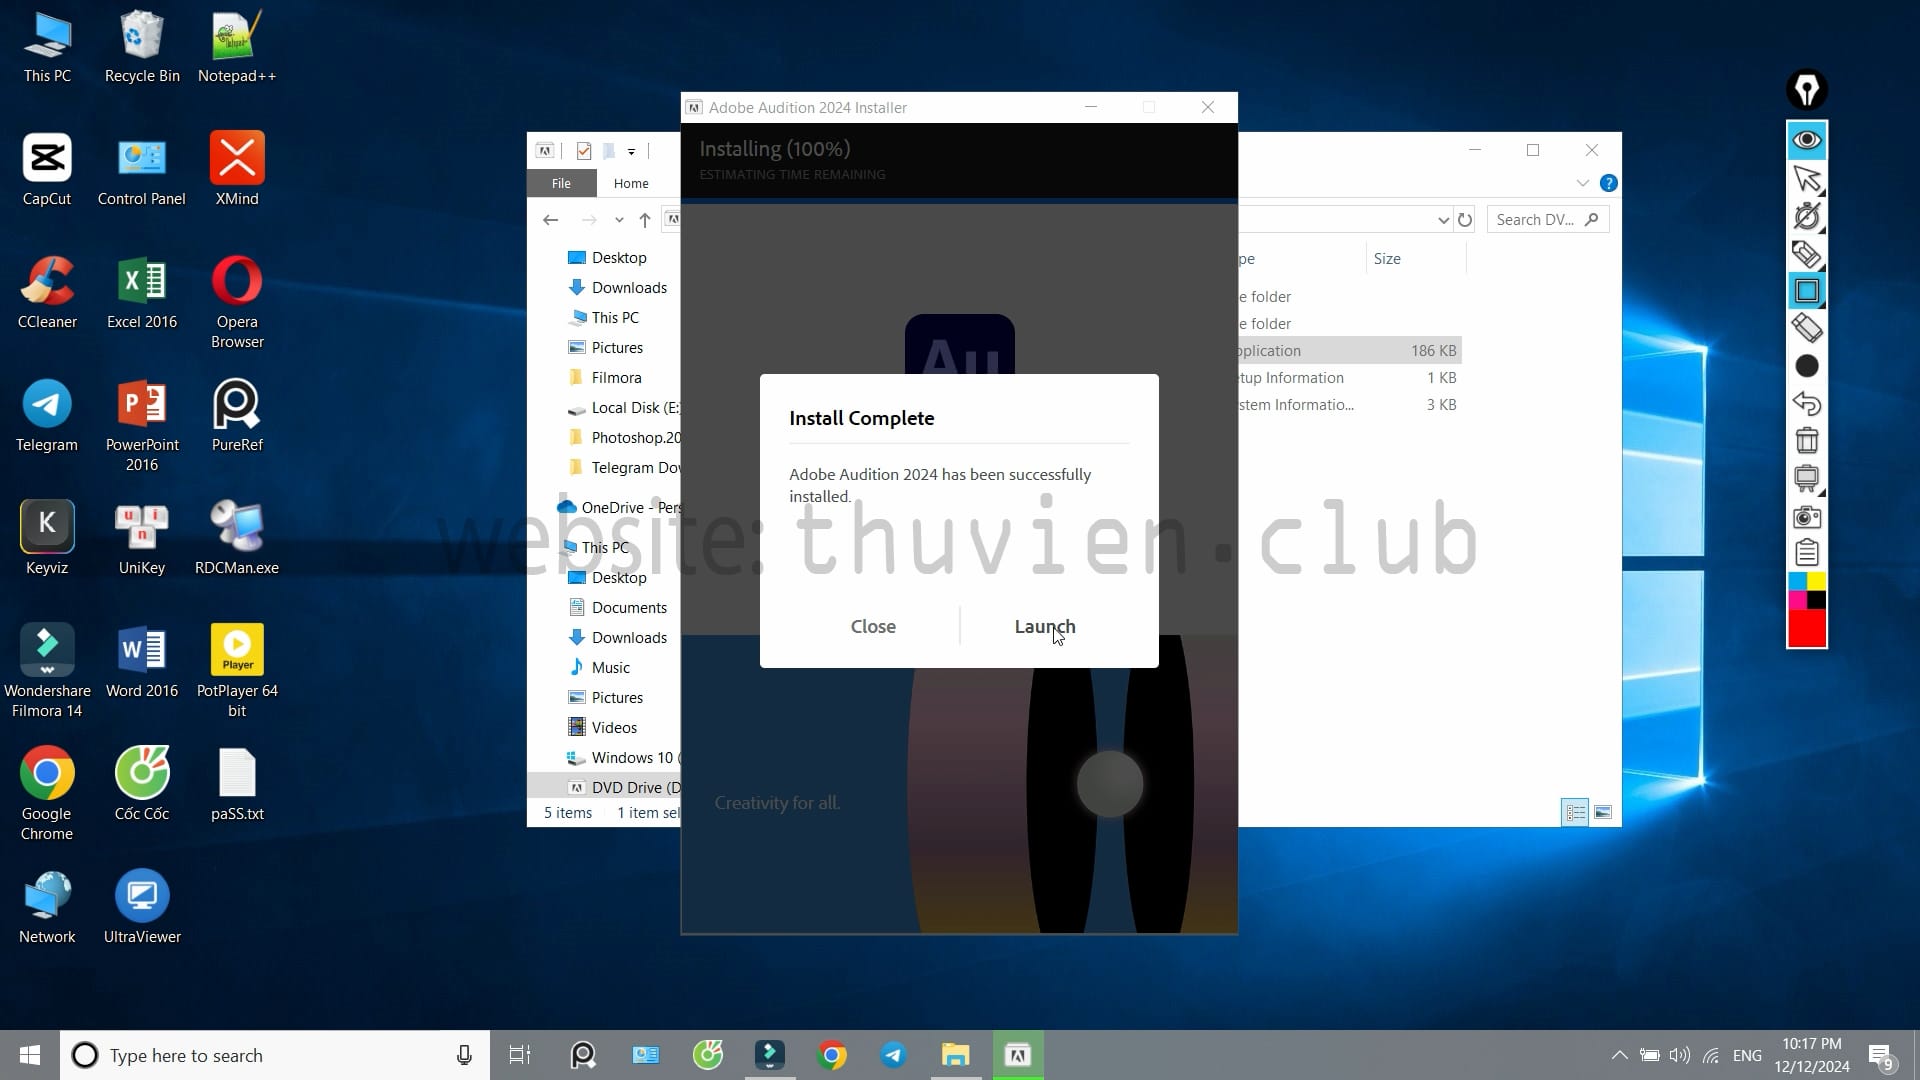
Task: Select the eraser tool in annotation toolbar
Action: point(1806,328)
